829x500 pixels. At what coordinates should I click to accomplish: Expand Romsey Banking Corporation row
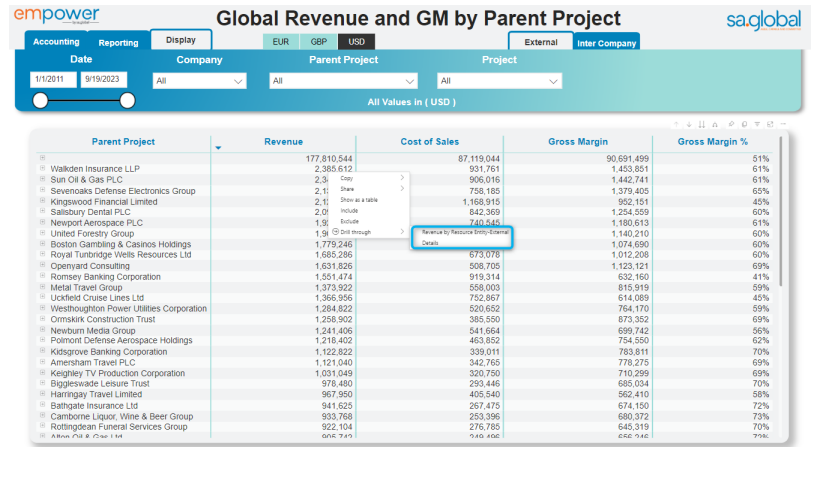(x=42, y=276)
